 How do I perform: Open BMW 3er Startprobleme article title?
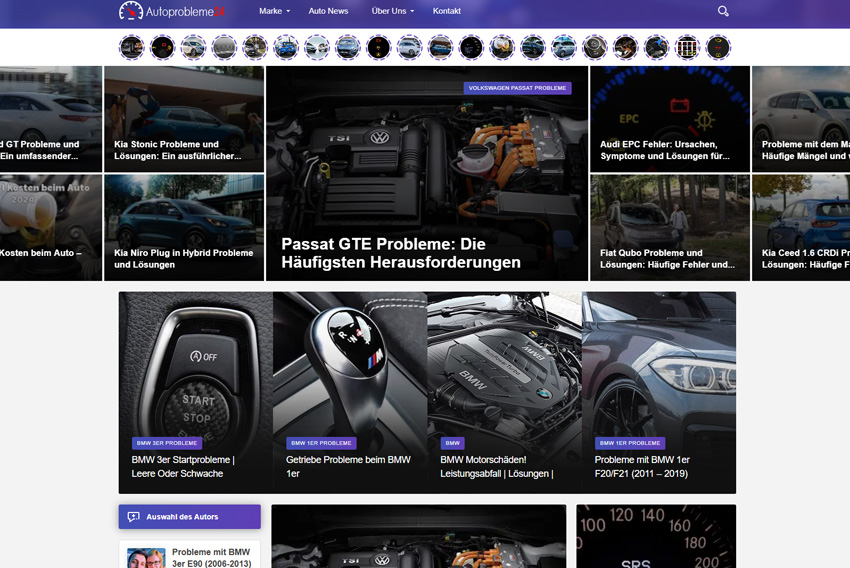tap(183, 467)
